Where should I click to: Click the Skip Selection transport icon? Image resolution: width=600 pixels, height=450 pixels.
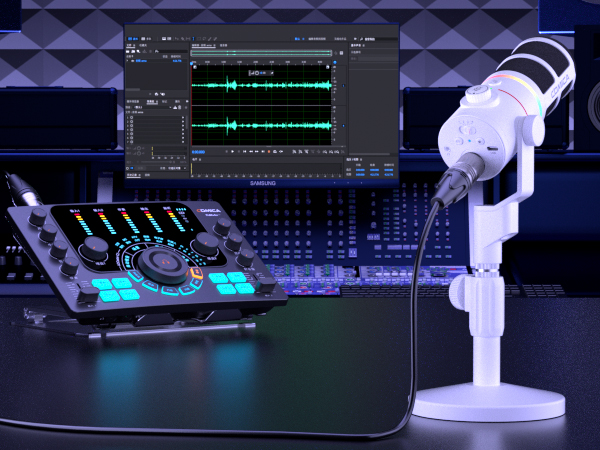coord(281,152)
